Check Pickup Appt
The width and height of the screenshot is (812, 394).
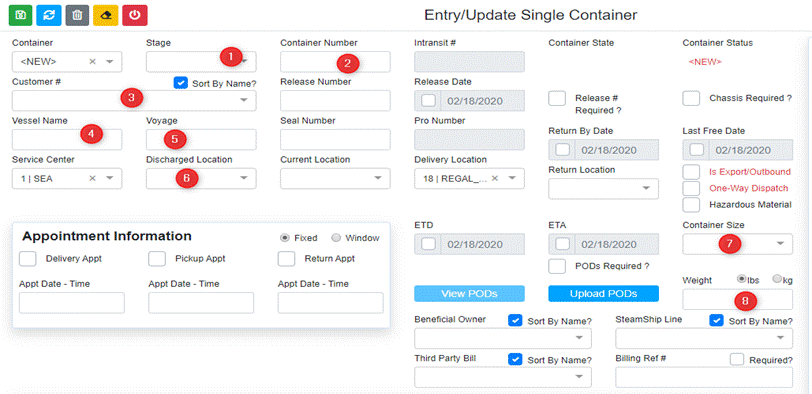(157, 258)
